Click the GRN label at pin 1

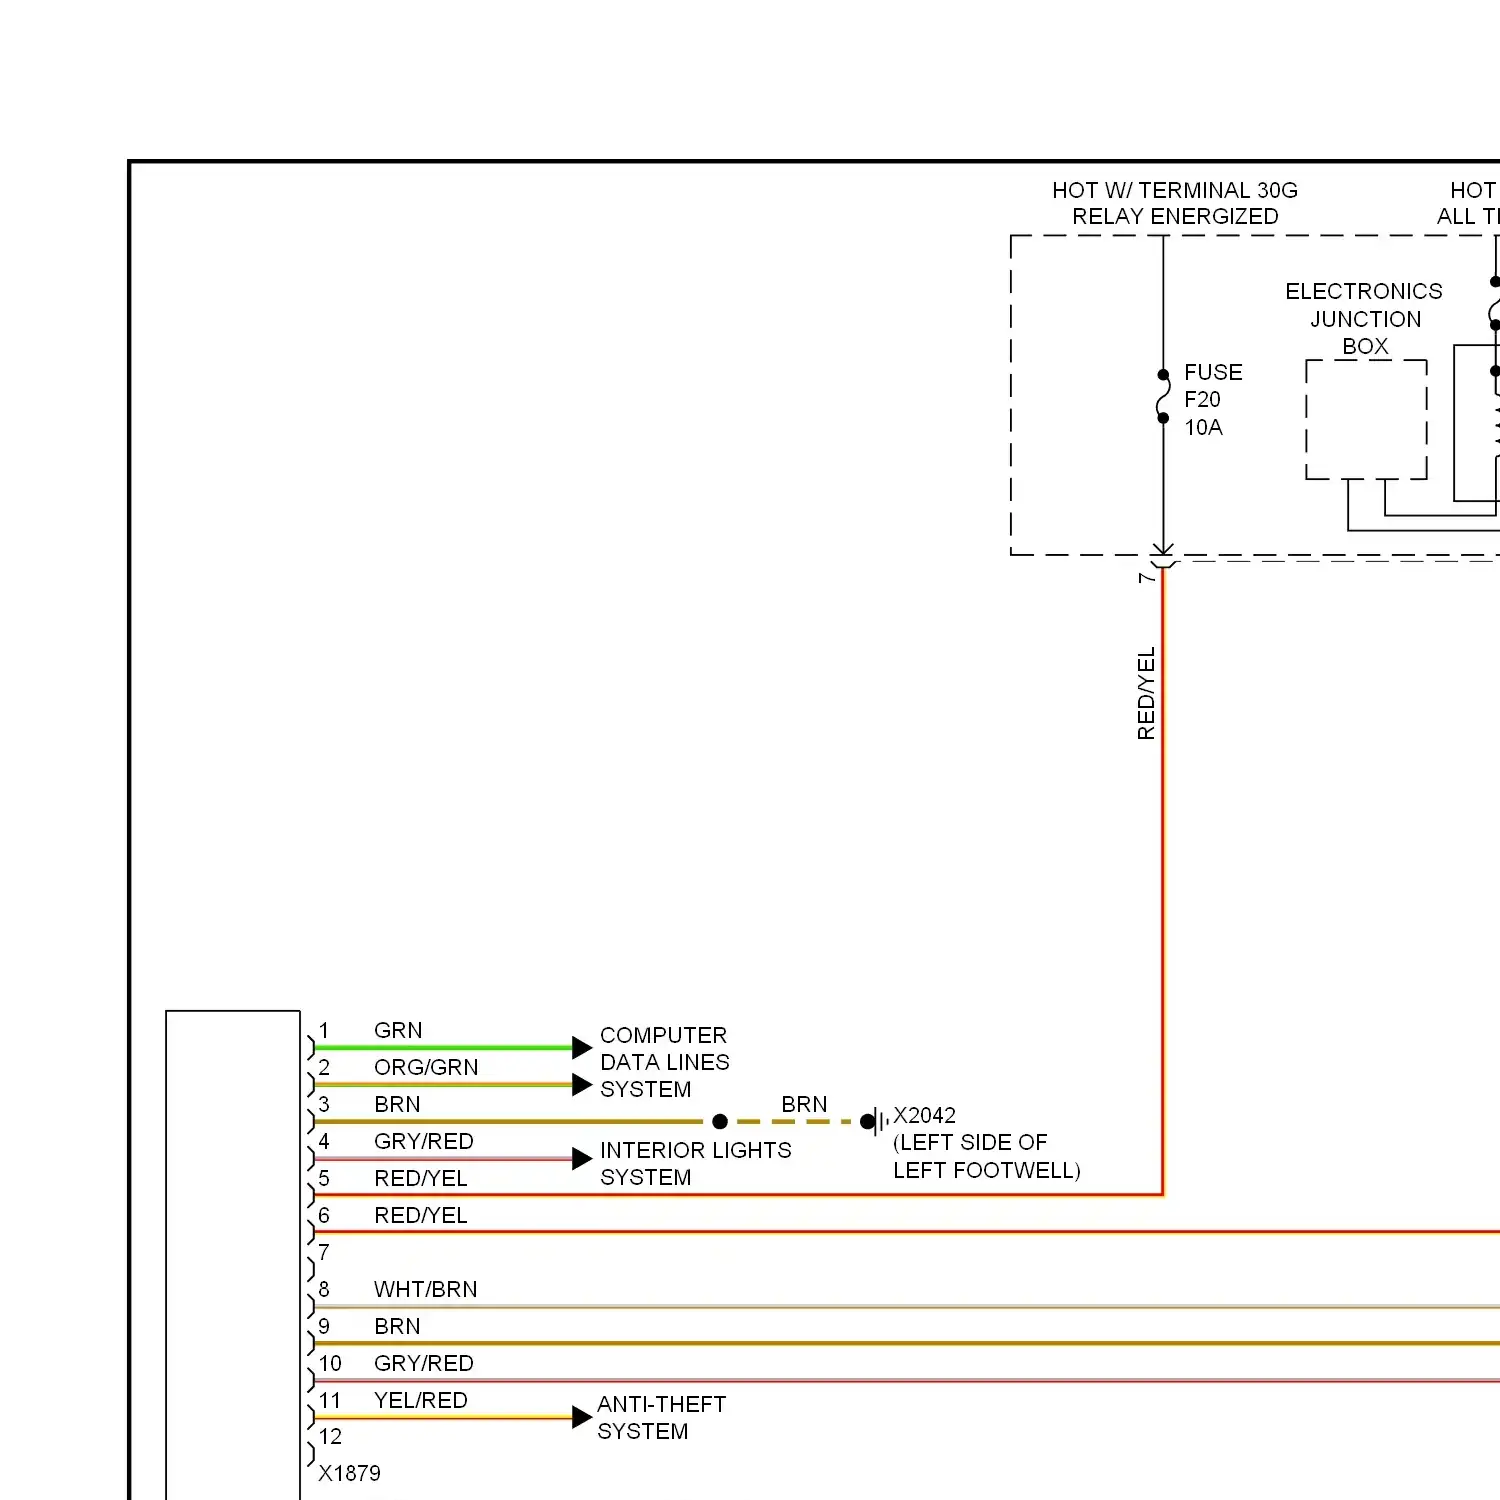(398, 1030)
